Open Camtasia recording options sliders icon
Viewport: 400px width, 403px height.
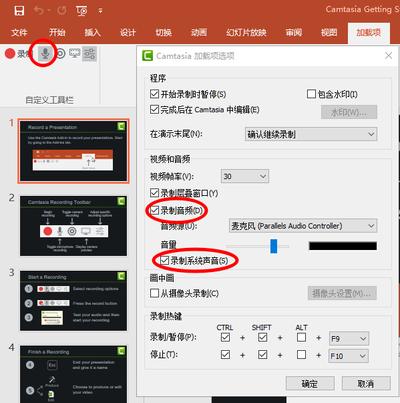tap(89, 54)
